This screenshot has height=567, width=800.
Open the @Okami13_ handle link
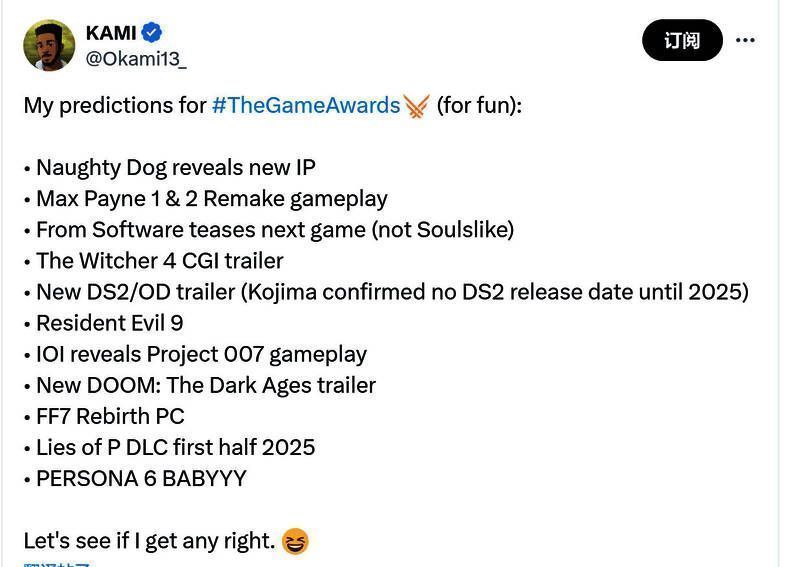pos(136,59)
